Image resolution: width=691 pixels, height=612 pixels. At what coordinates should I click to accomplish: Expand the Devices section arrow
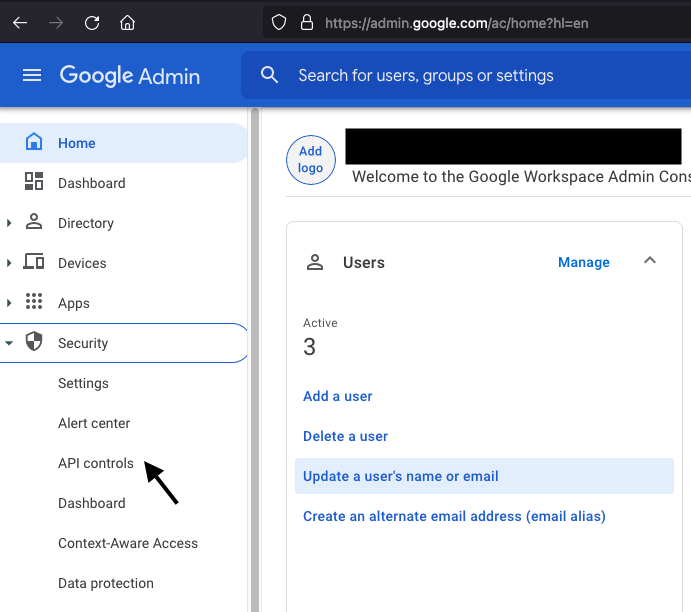pyautogui.click(x=9, y=263)
